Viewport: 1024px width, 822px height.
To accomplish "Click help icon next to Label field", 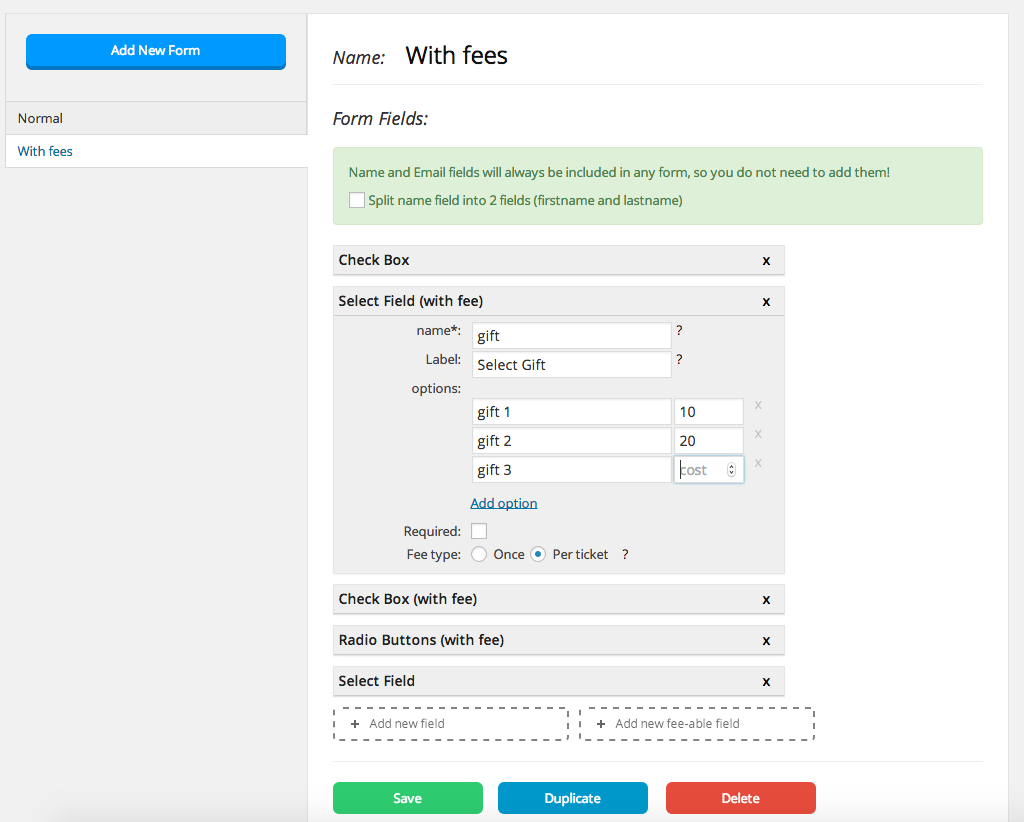I will point(679,360).
